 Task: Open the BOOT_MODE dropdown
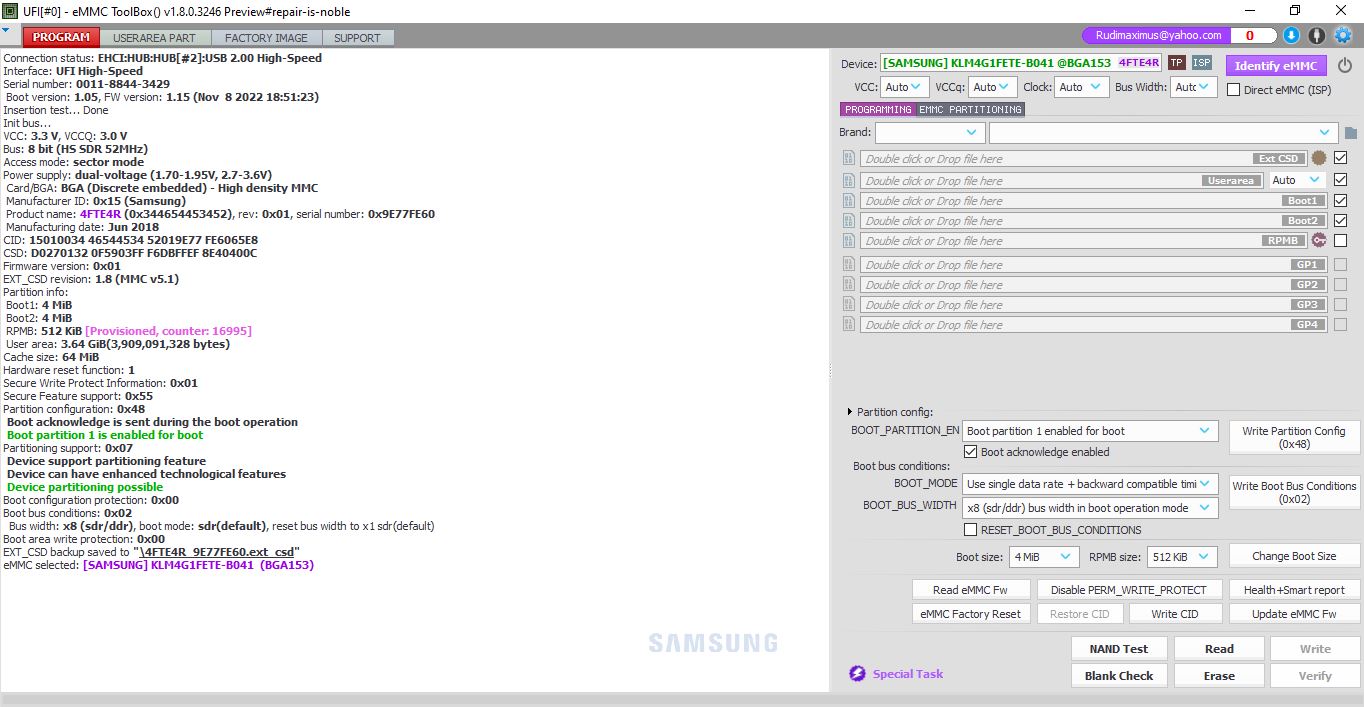coord(1090,484)
